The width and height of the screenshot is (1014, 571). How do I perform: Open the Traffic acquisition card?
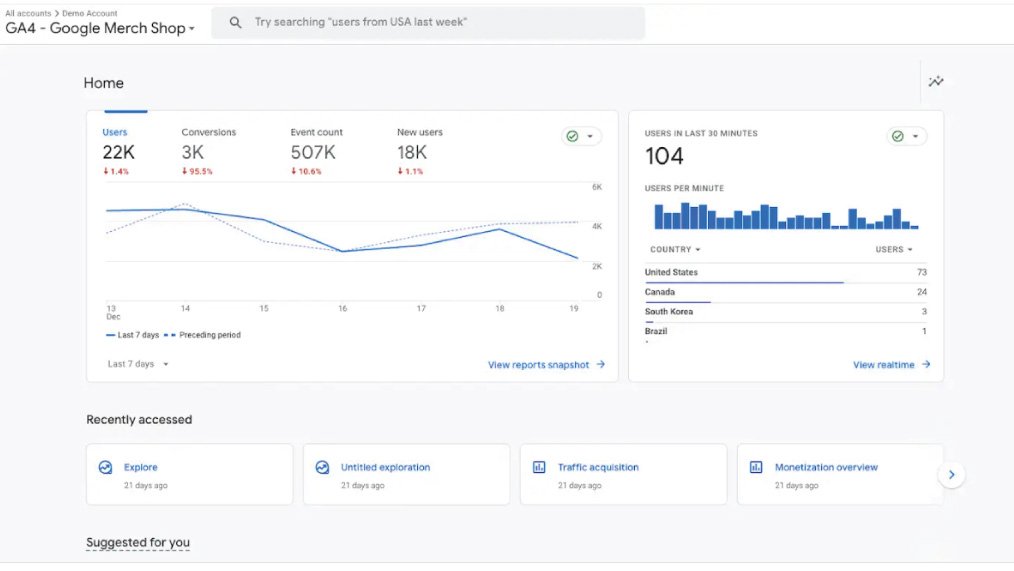623,474
